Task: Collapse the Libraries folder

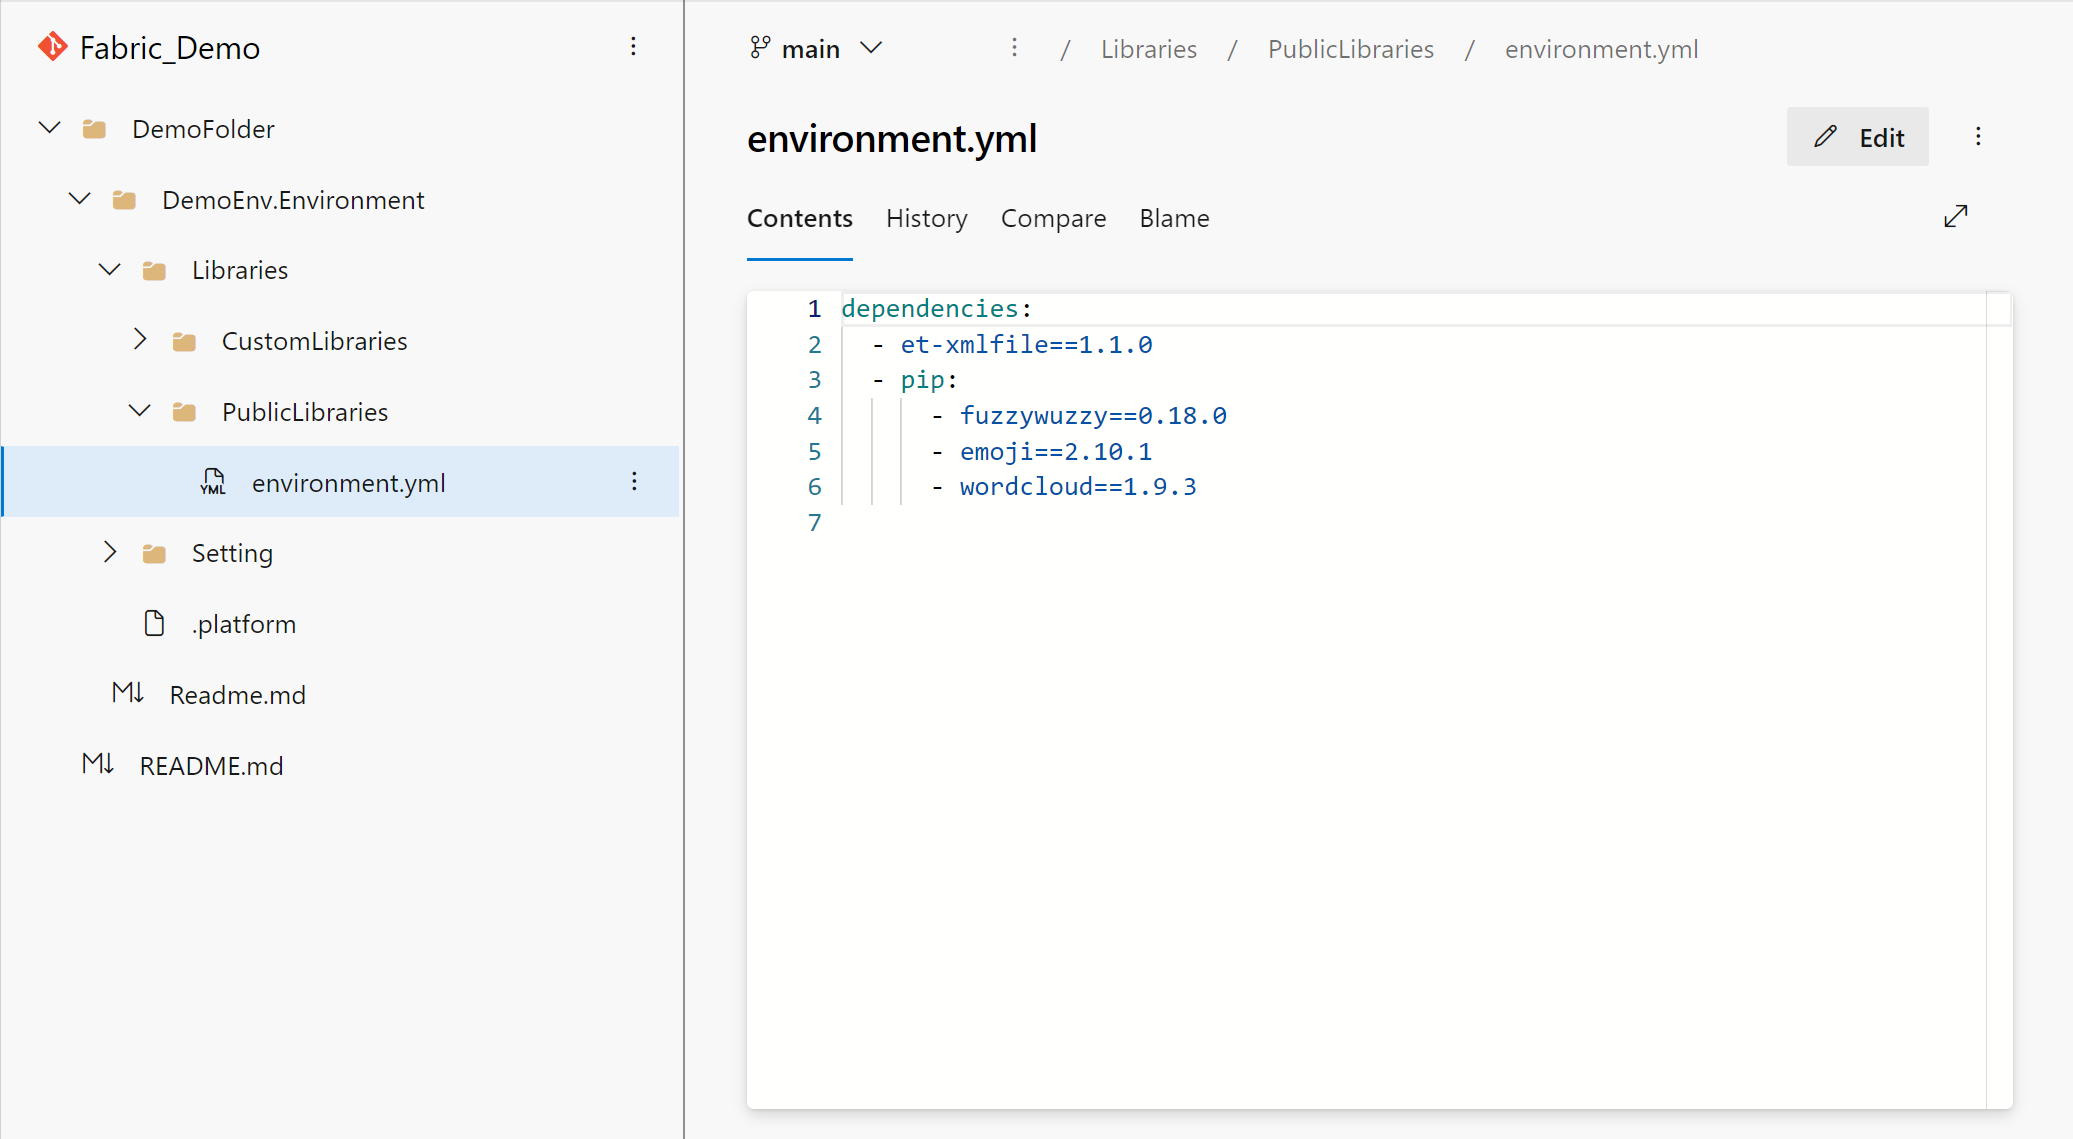Action: [x=109, y=269]
